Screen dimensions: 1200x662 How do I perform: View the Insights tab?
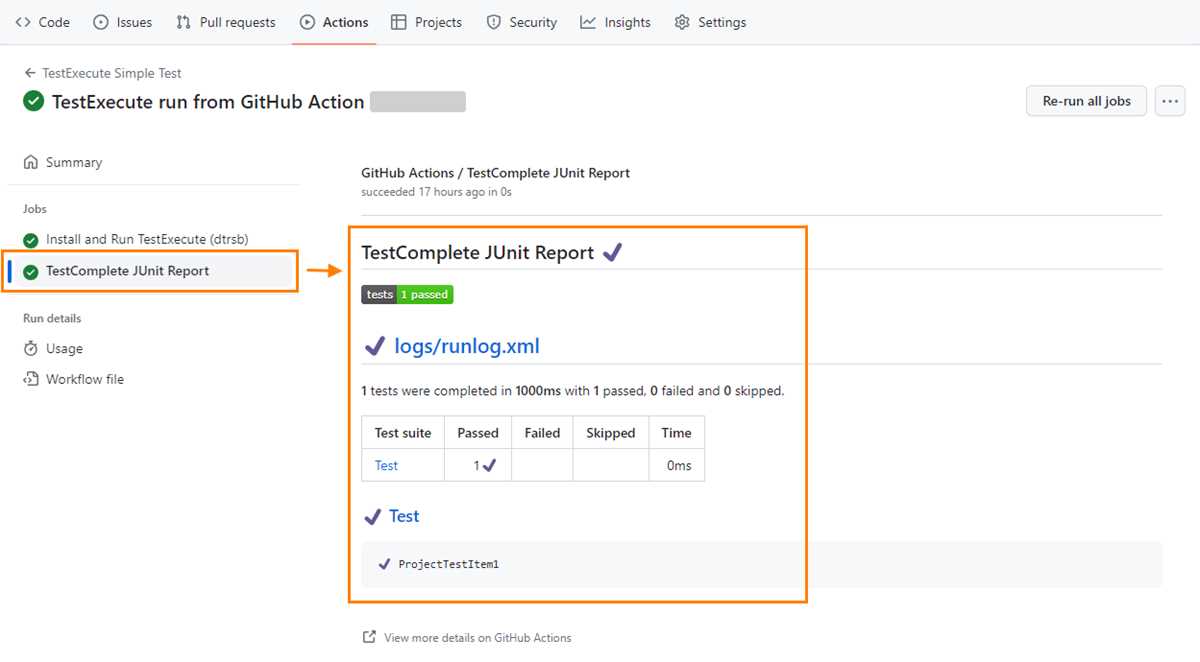[615, 22]
